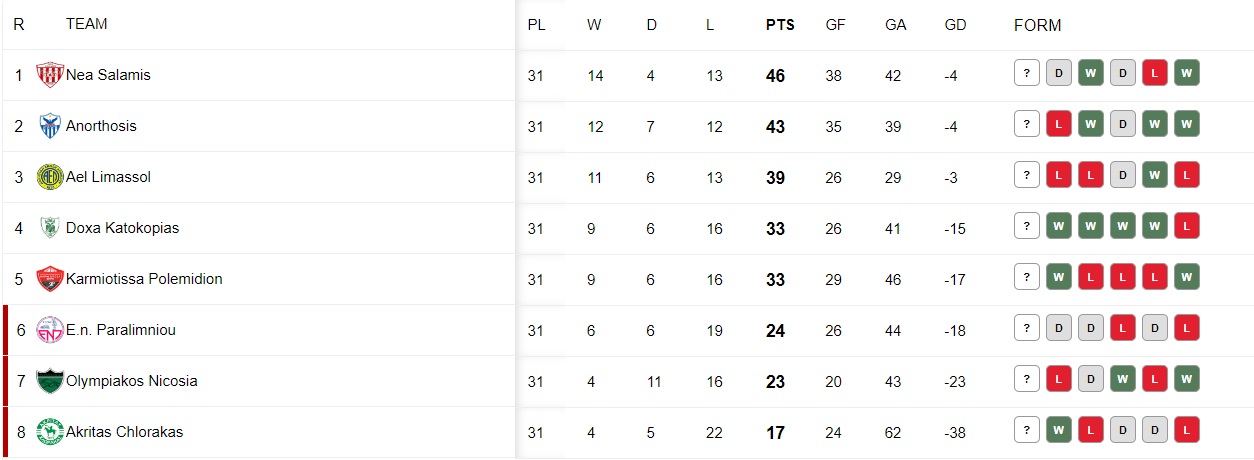This screenshot has height=460, width=1254.
Task: Sort table by PTS column header
Action: click(x=780, y=25)
